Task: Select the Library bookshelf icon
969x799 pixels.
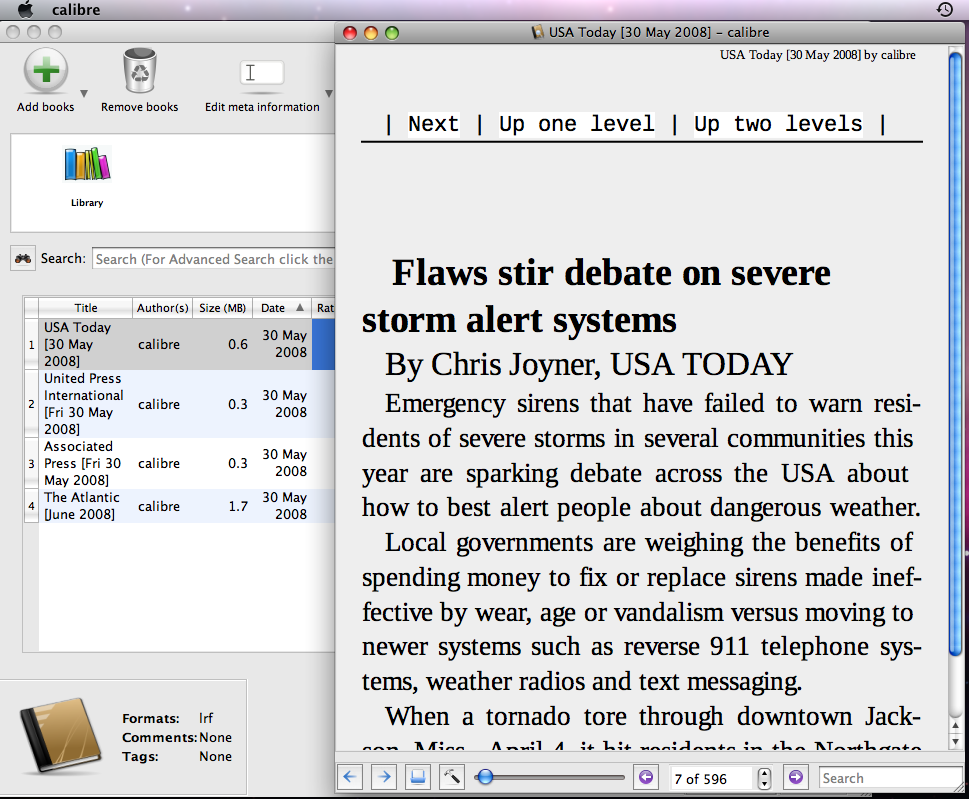Action: (x=87, y=164)
